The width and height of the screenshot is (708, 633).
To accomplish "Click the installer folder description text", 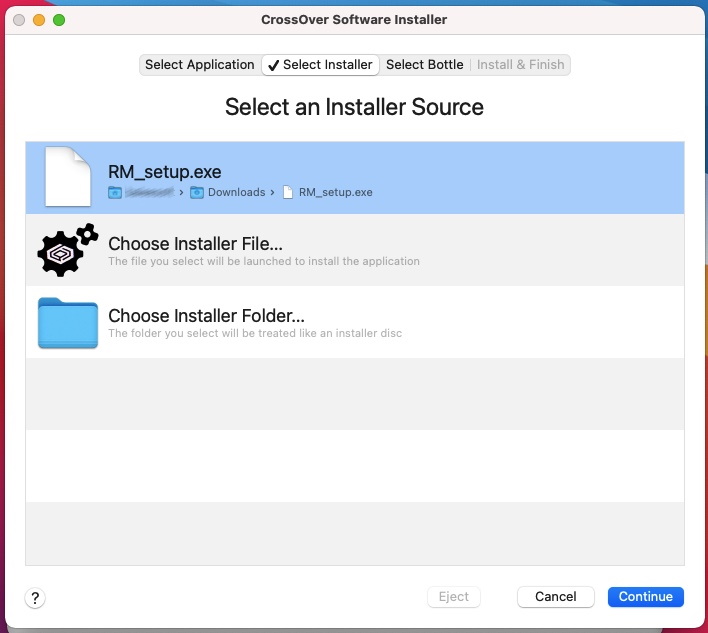I will point(255,333).
